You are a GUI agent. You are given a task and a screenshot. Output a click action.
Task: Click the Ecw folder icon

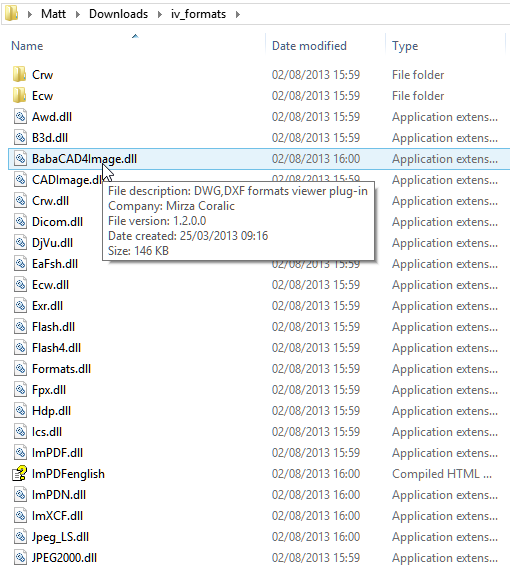click(x=19, y=95)
